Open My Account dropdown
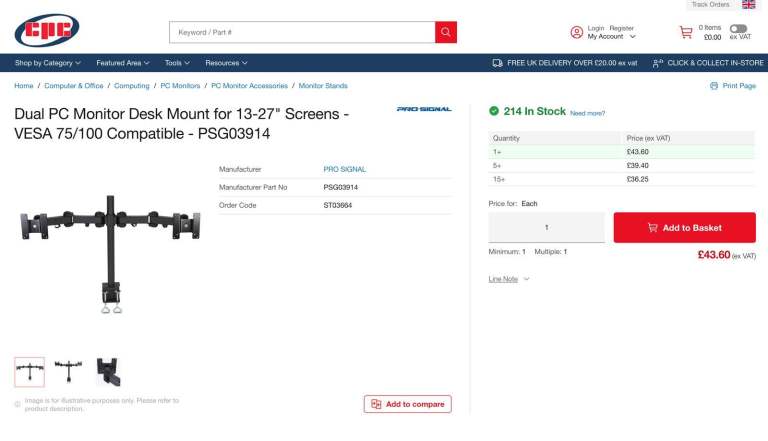 pyautogui.click(x=611, y=37)
